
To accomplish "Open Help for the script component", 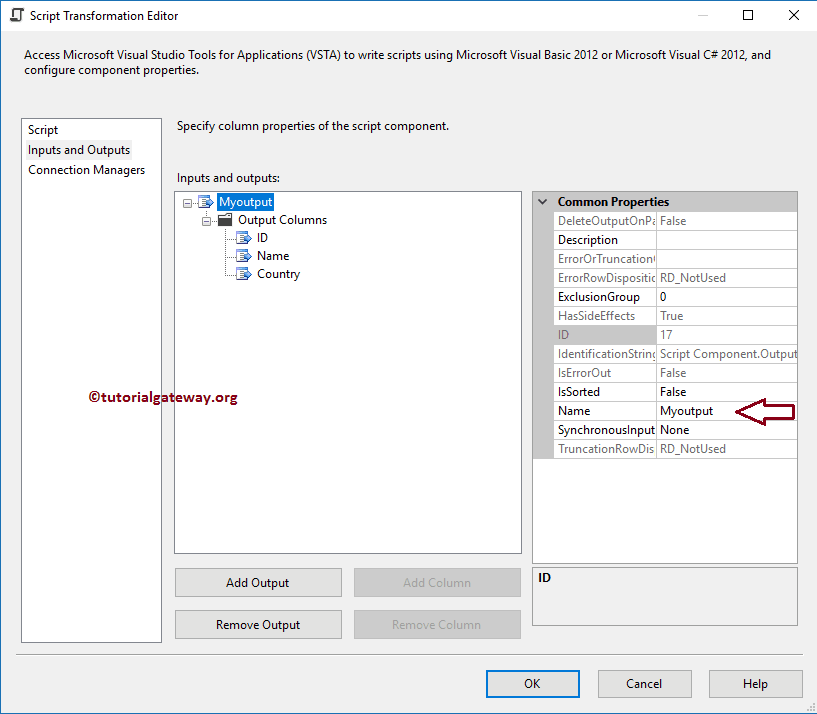I will pos(755,683).
